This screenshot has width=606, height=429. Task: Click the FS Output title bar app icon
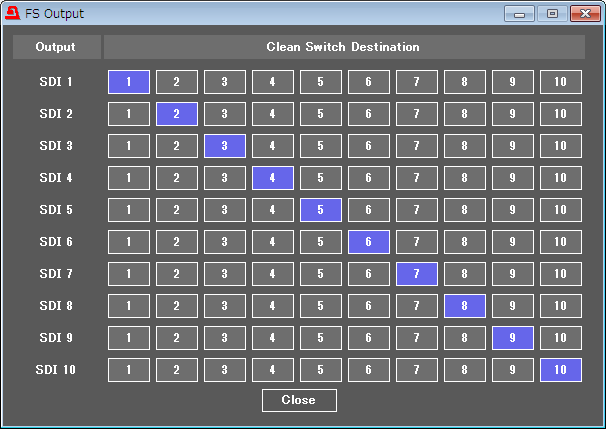coord(12,13)
